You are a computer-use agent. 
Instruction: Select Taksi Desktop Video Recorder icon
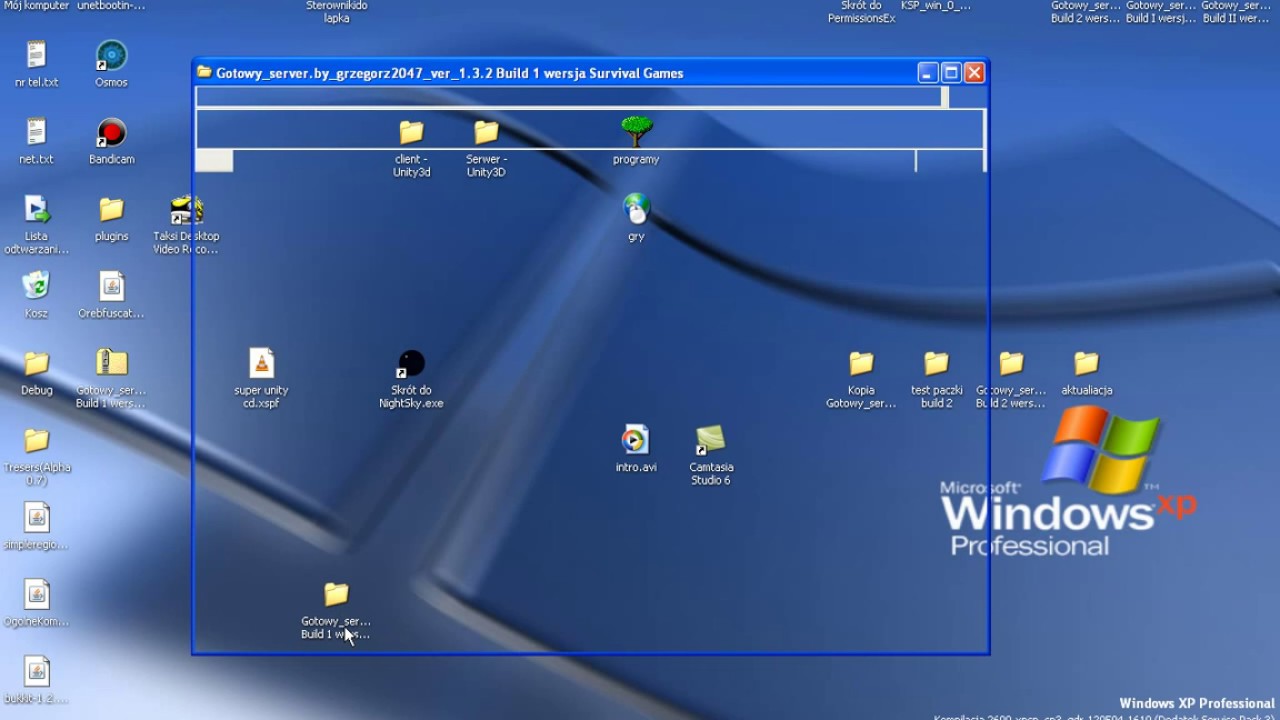[186, 210]
